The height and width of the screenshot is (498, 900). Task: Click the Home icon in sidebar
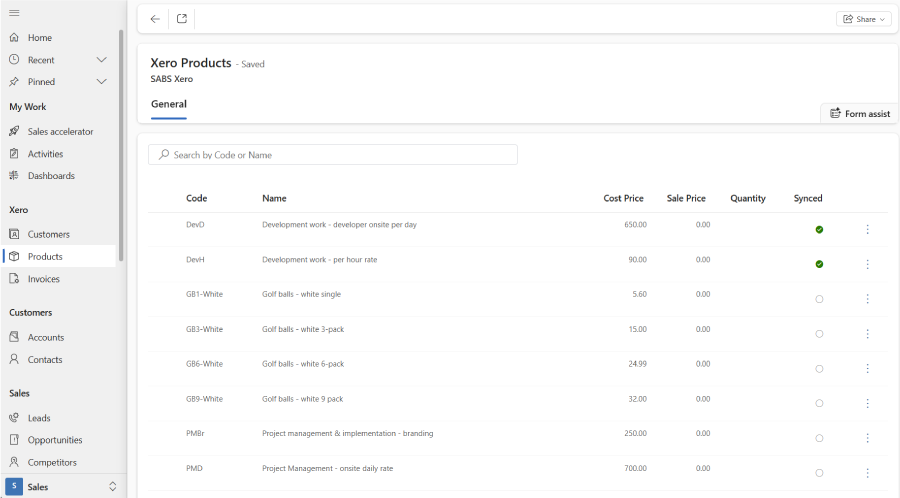tap(14, 37)
